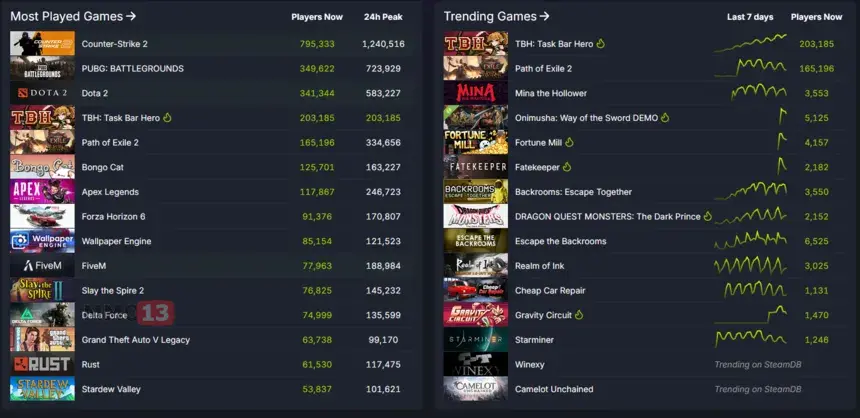The height and width of the screenshot is (418, 860).
Task: Open the Wallpaper Engine title link
Action: (116, 241)
